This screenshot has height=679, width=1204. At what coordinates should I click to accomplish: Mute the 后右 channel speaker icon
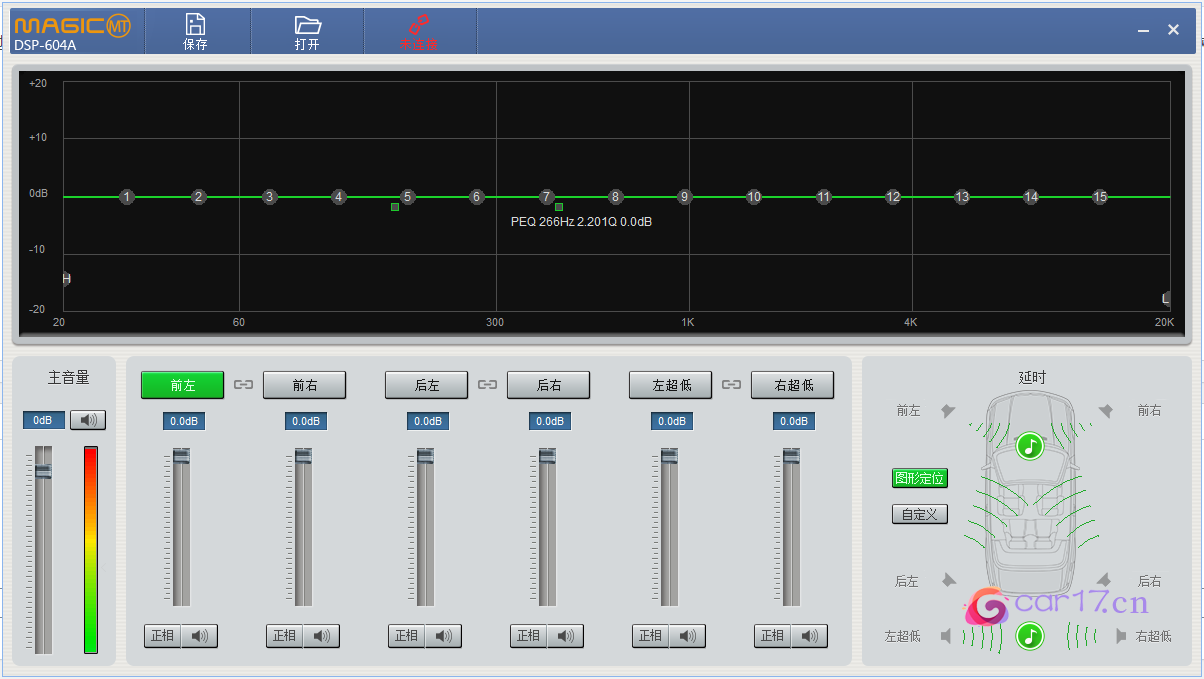(566, 635)
